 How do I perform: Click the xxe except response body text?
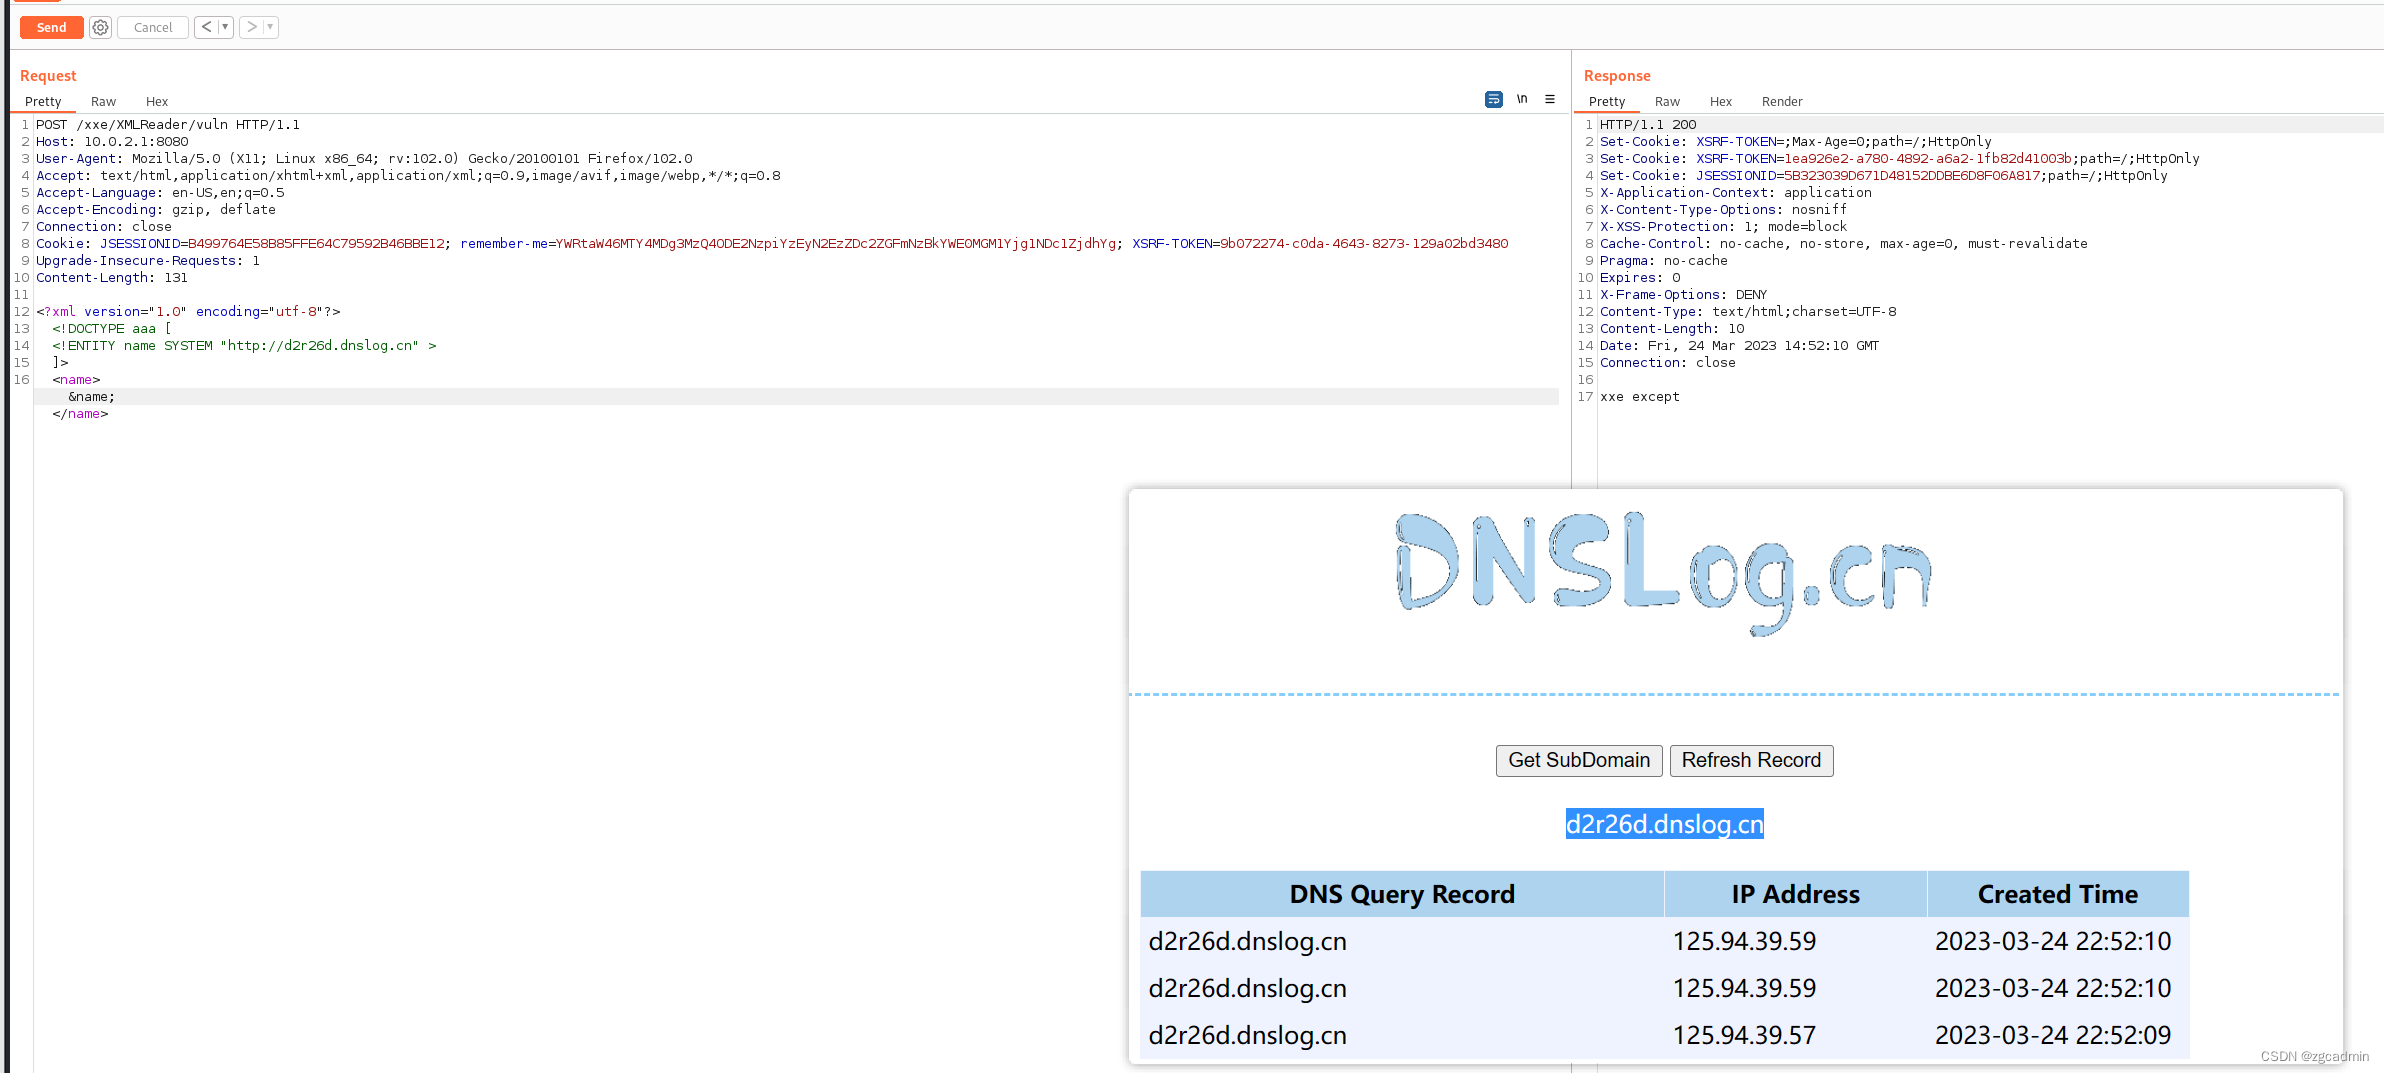[x=1640, y=397]
